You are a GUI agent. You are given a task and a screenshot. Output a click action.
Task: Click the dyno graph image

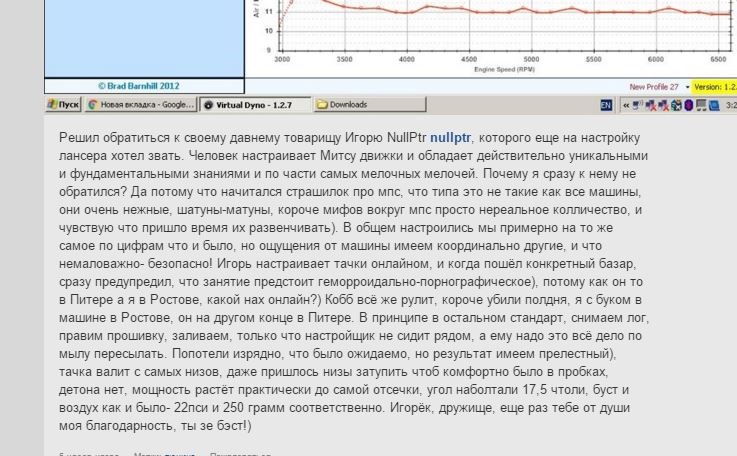(491, 39)
